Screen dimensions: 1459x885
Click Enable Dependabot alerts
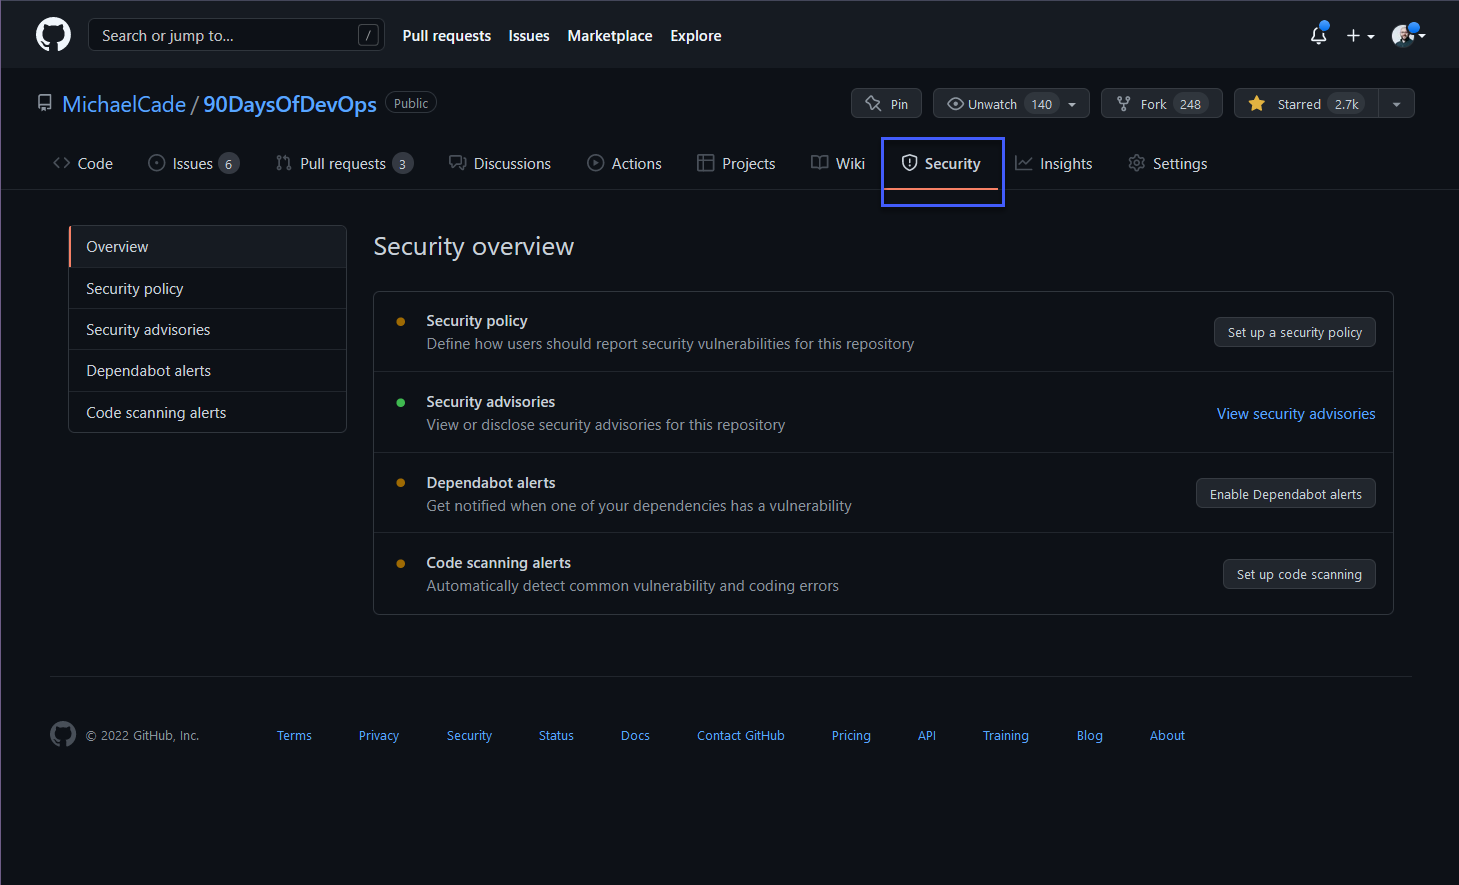tap(1285, 493)
